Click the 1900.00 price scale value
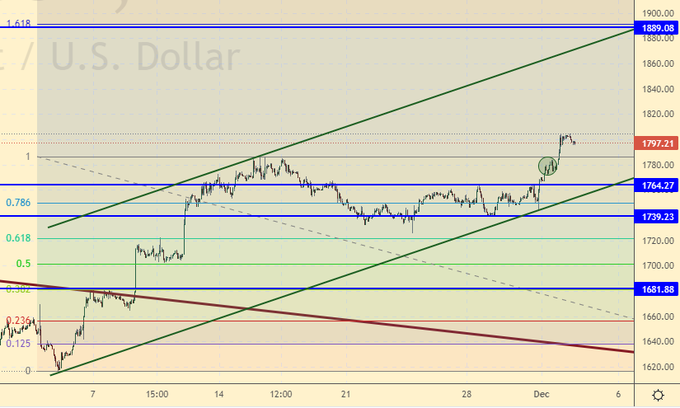680x408 pixels. [x=656, y=13]
